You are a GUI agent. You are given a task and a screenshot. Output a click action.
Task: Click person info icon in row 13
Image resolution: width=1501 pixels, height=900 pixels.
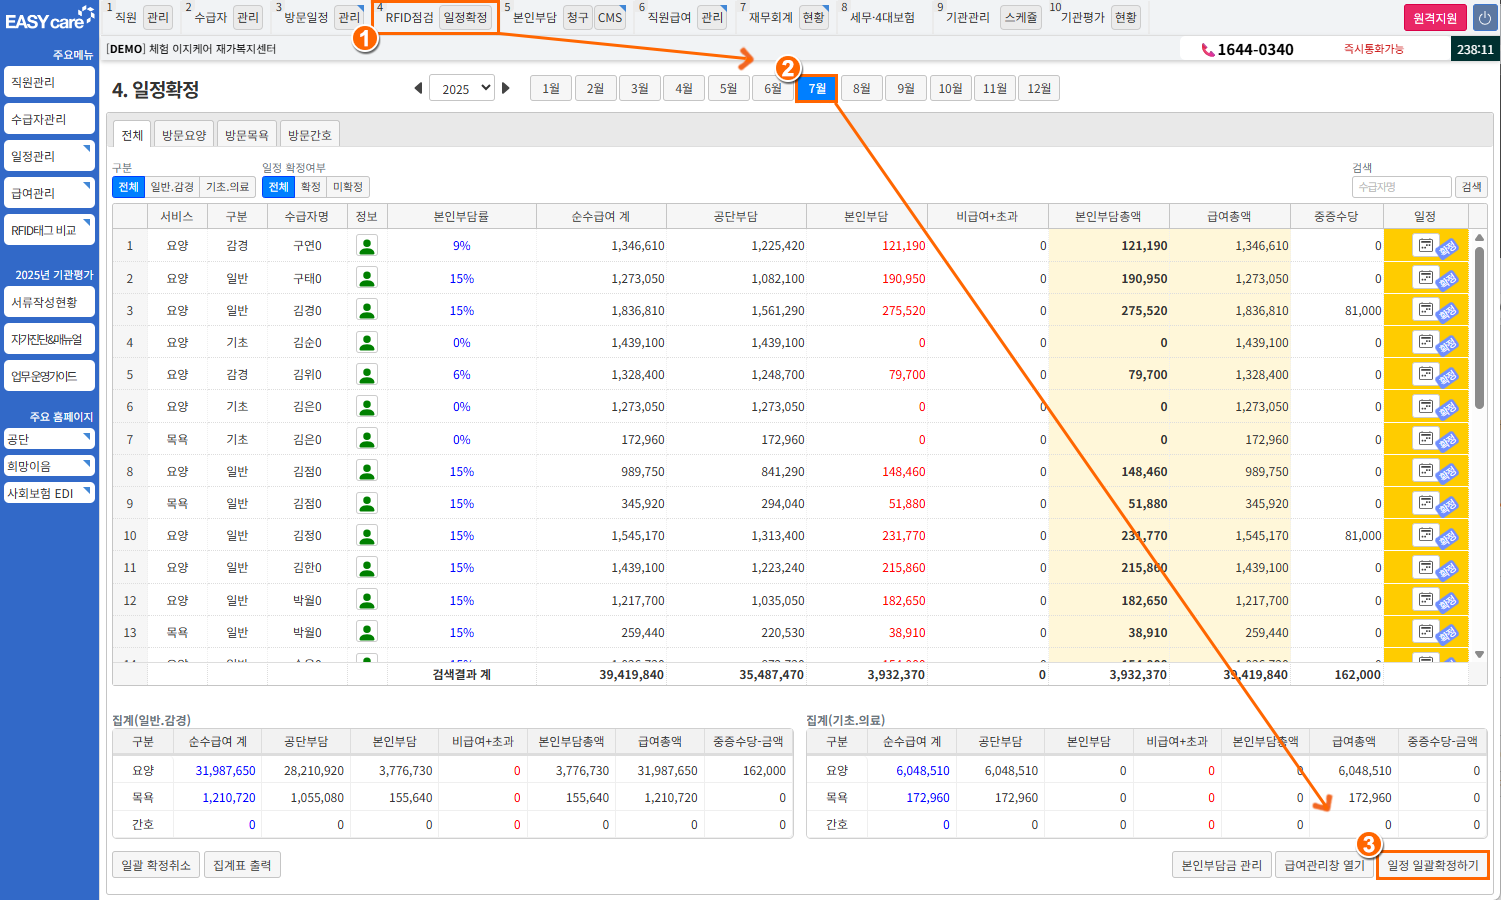click(x=367, y=633)
